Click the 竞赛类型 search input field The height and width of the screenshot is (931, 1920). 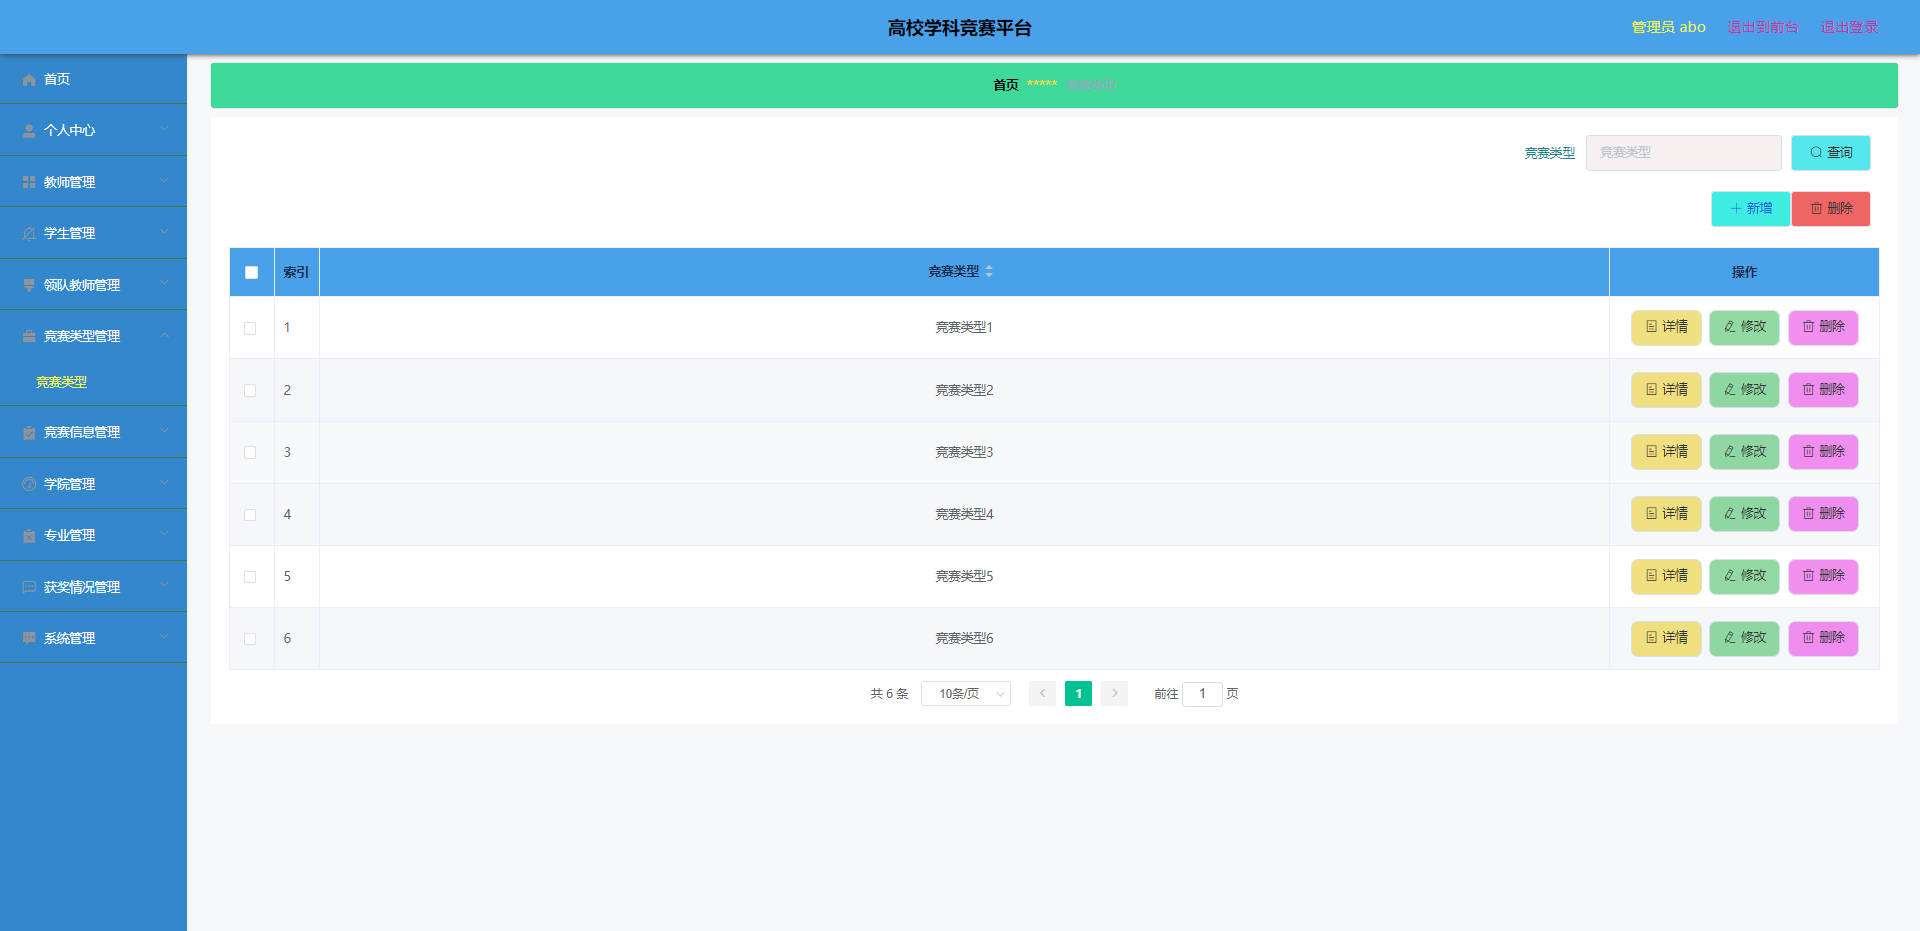[1684, 153]
